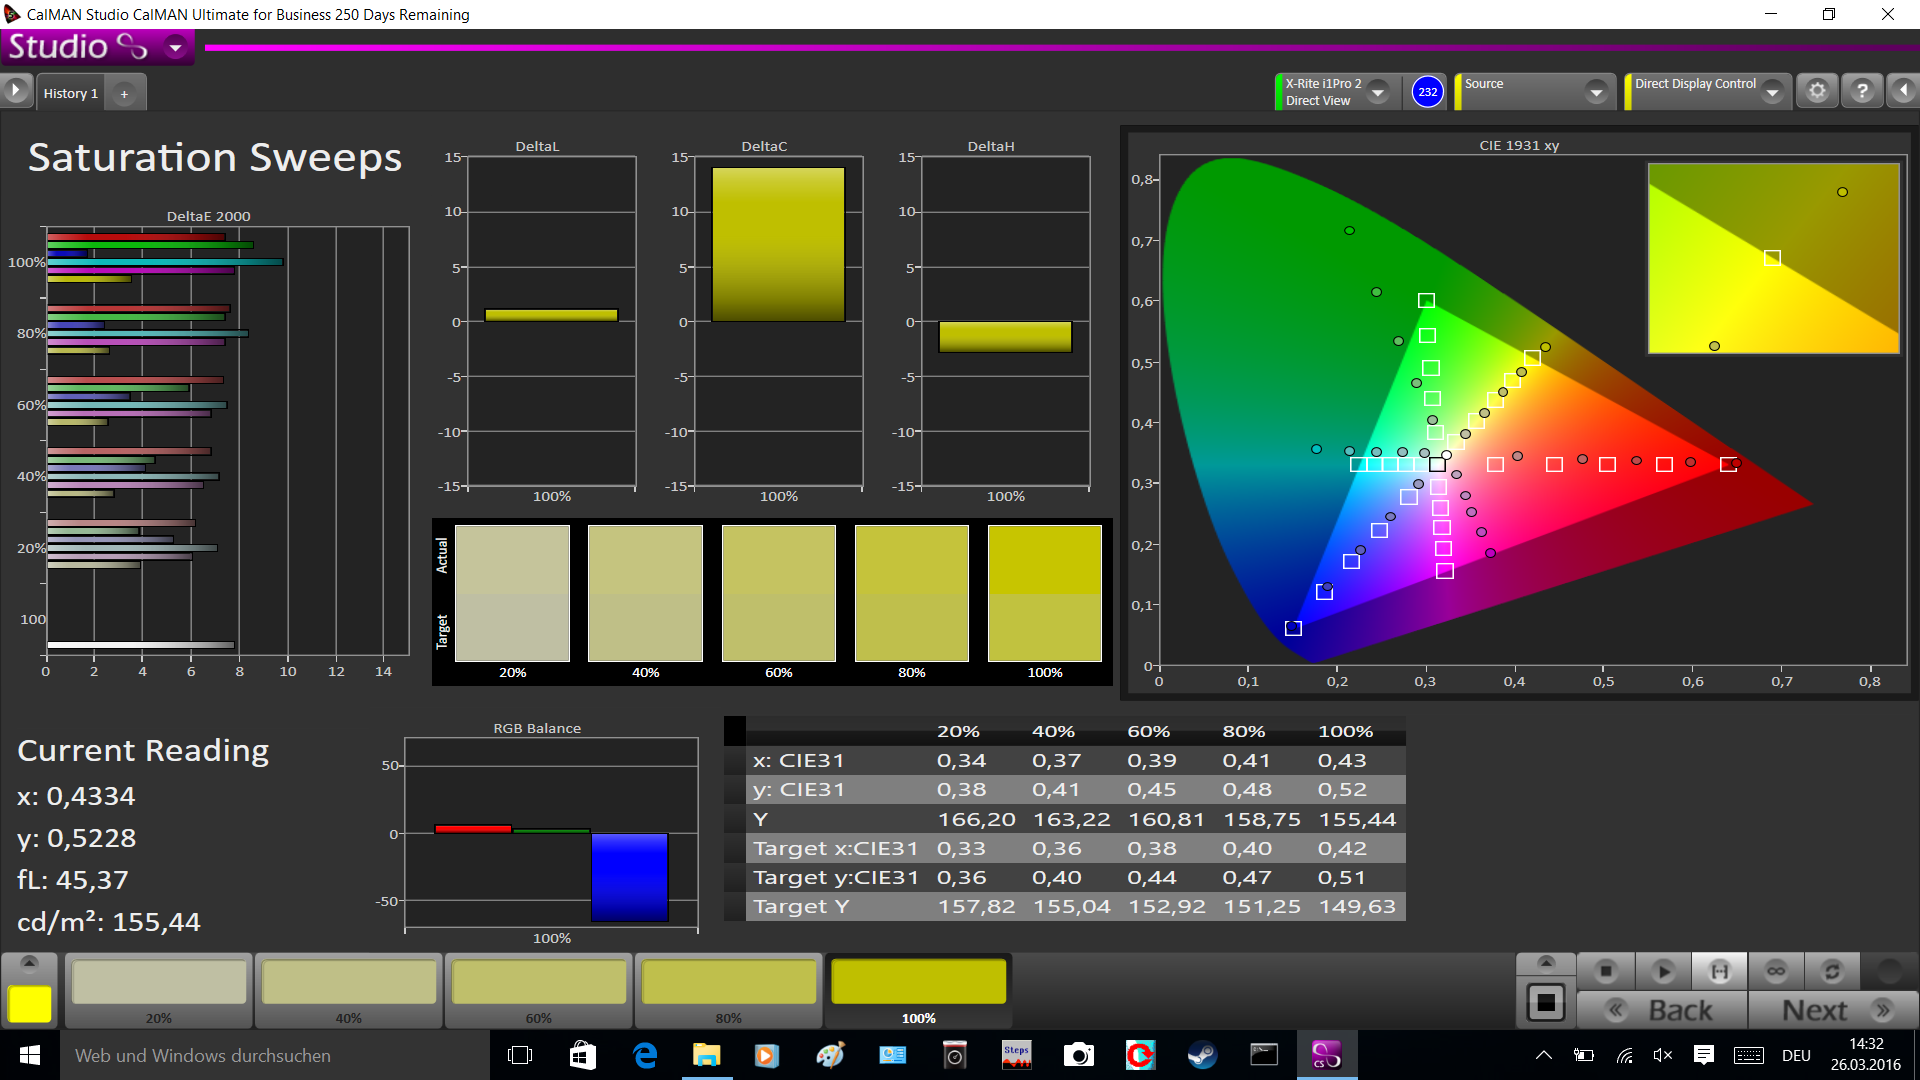Viewport: 1920px width, 1080px height.
Task: Expand the Direct Display Control dropdown
Action: tap(1772, 92)
